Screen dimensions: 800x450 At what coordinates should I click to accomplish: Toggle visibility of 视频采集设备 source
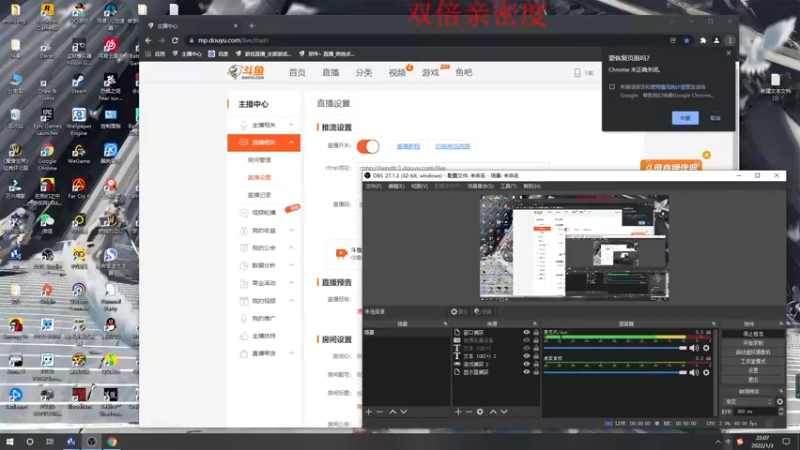pos(527,340)
